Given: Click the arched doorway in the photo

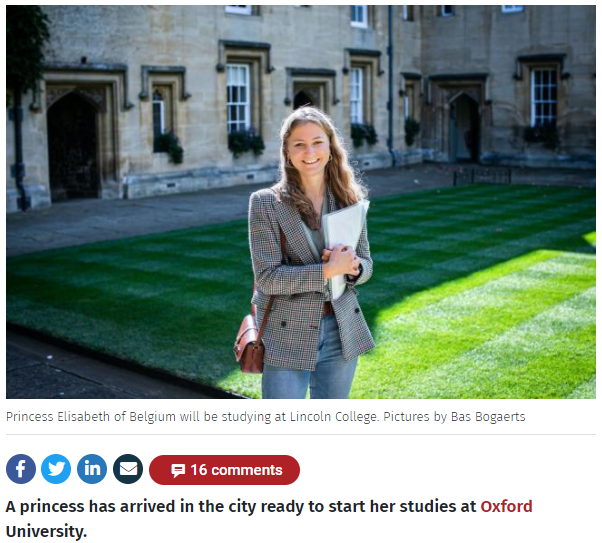Looking at the screenshot, I should (x=73, y=148).
